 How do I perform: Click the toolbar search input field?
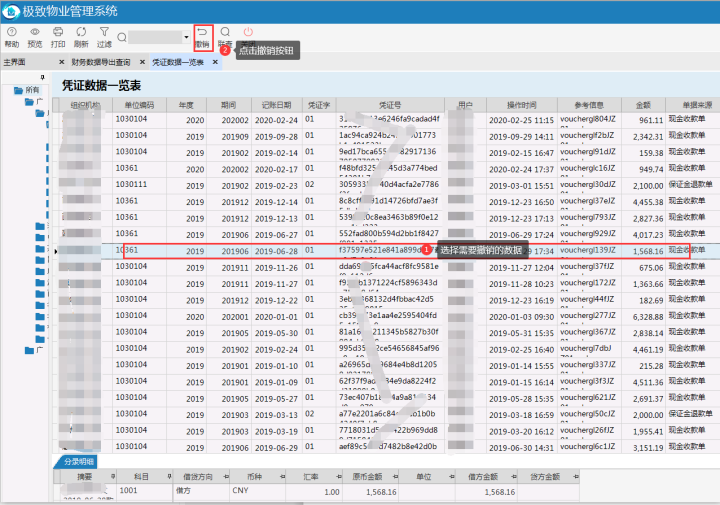coord(155,37)
